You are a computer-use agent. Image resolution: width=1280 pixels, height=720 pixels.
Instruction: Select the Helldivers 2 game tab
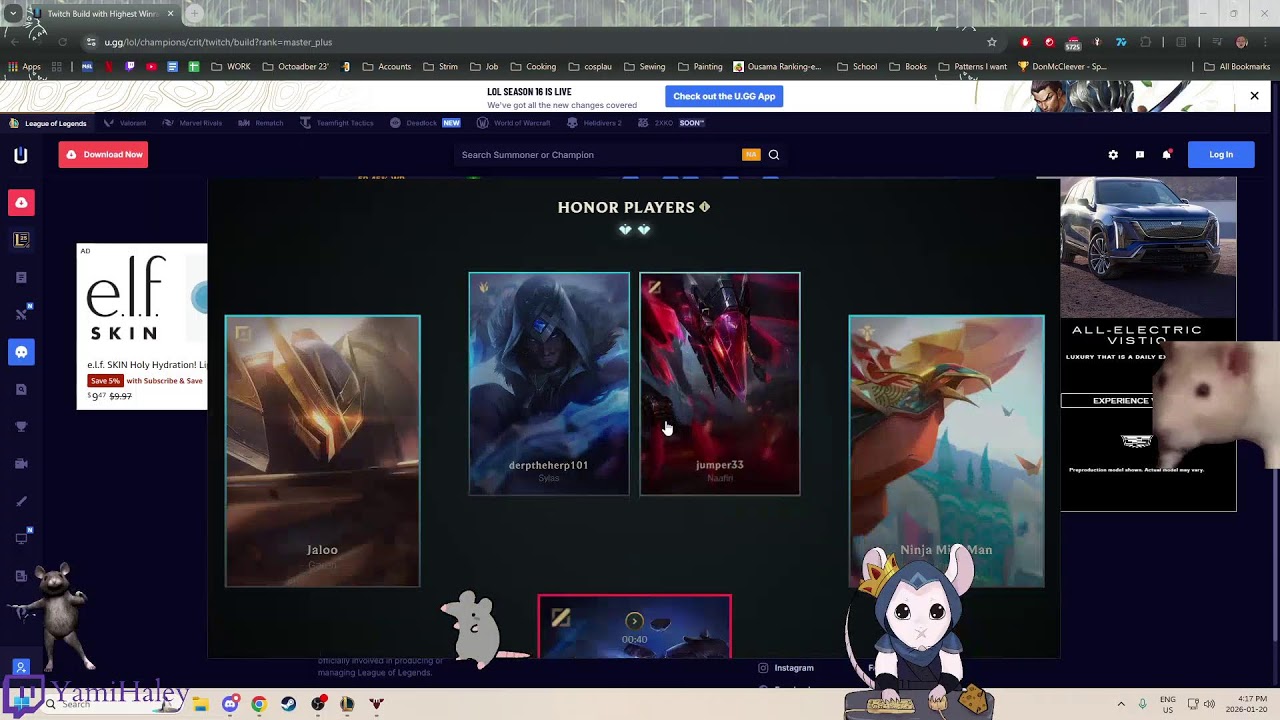click(x=594, y=123)
